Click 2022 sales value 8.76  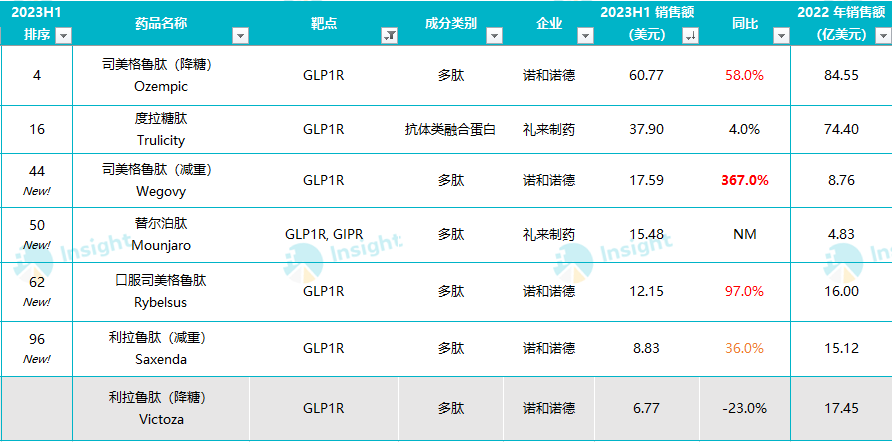point(841,180)
